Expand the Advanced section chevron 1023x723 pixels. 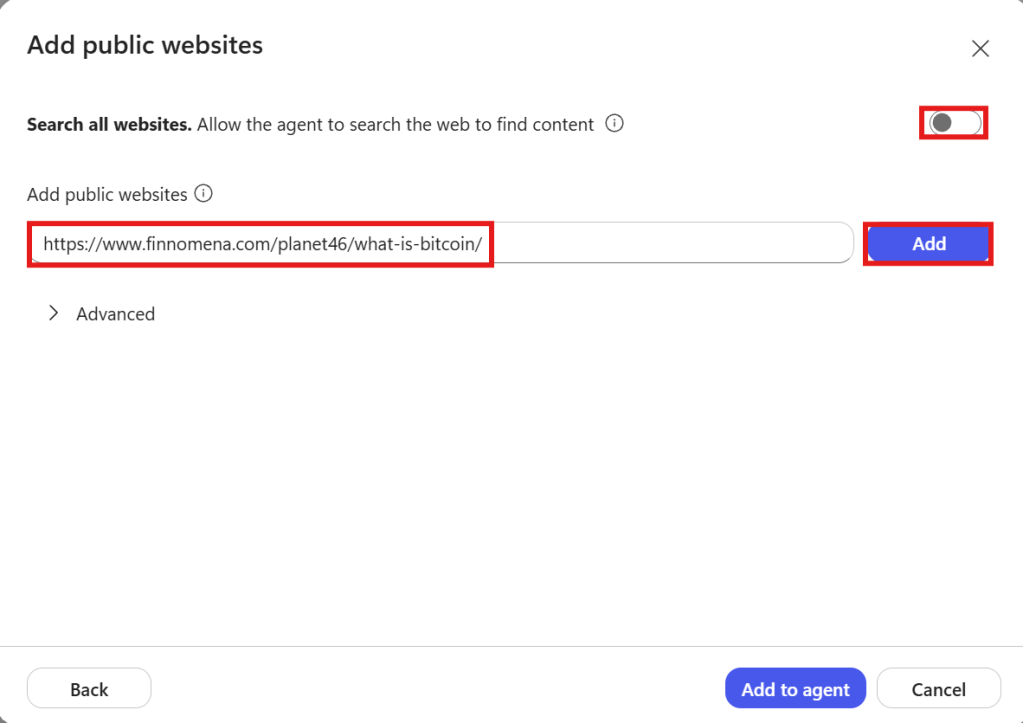coord(53,313)
